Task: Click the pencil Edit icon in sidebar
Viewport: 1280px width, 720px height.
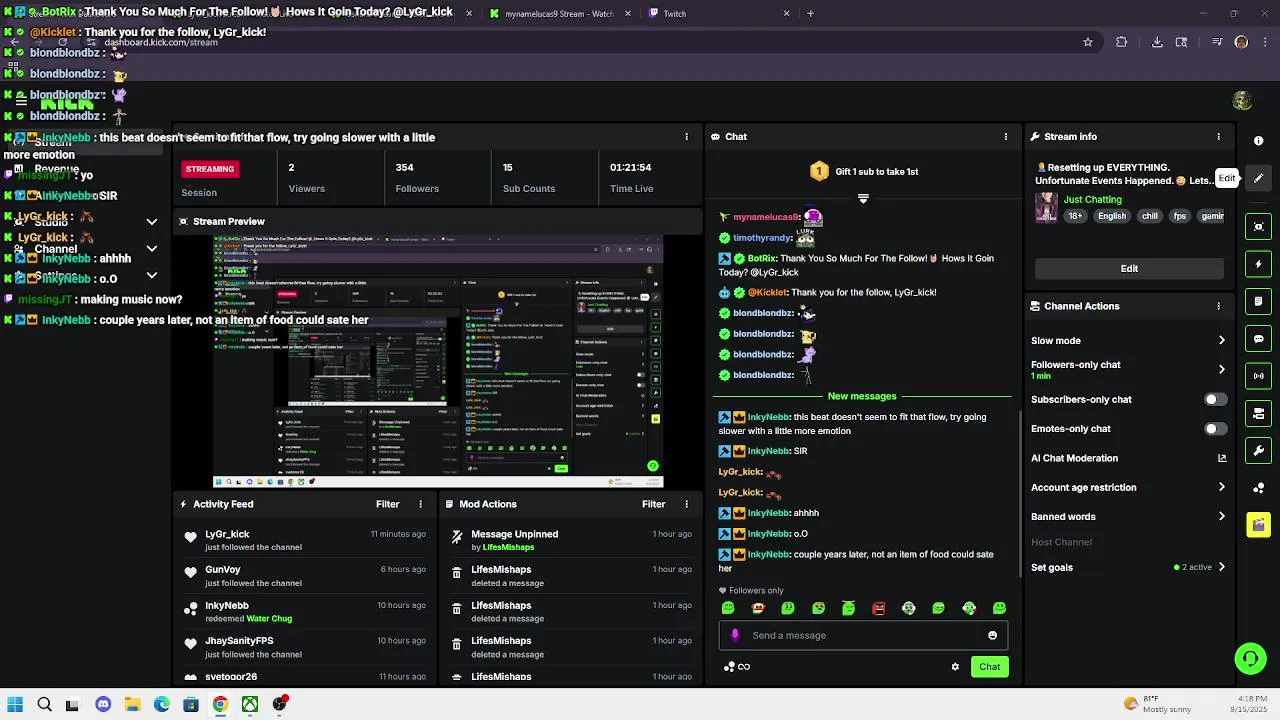Action: click(x=1259, y=178)
